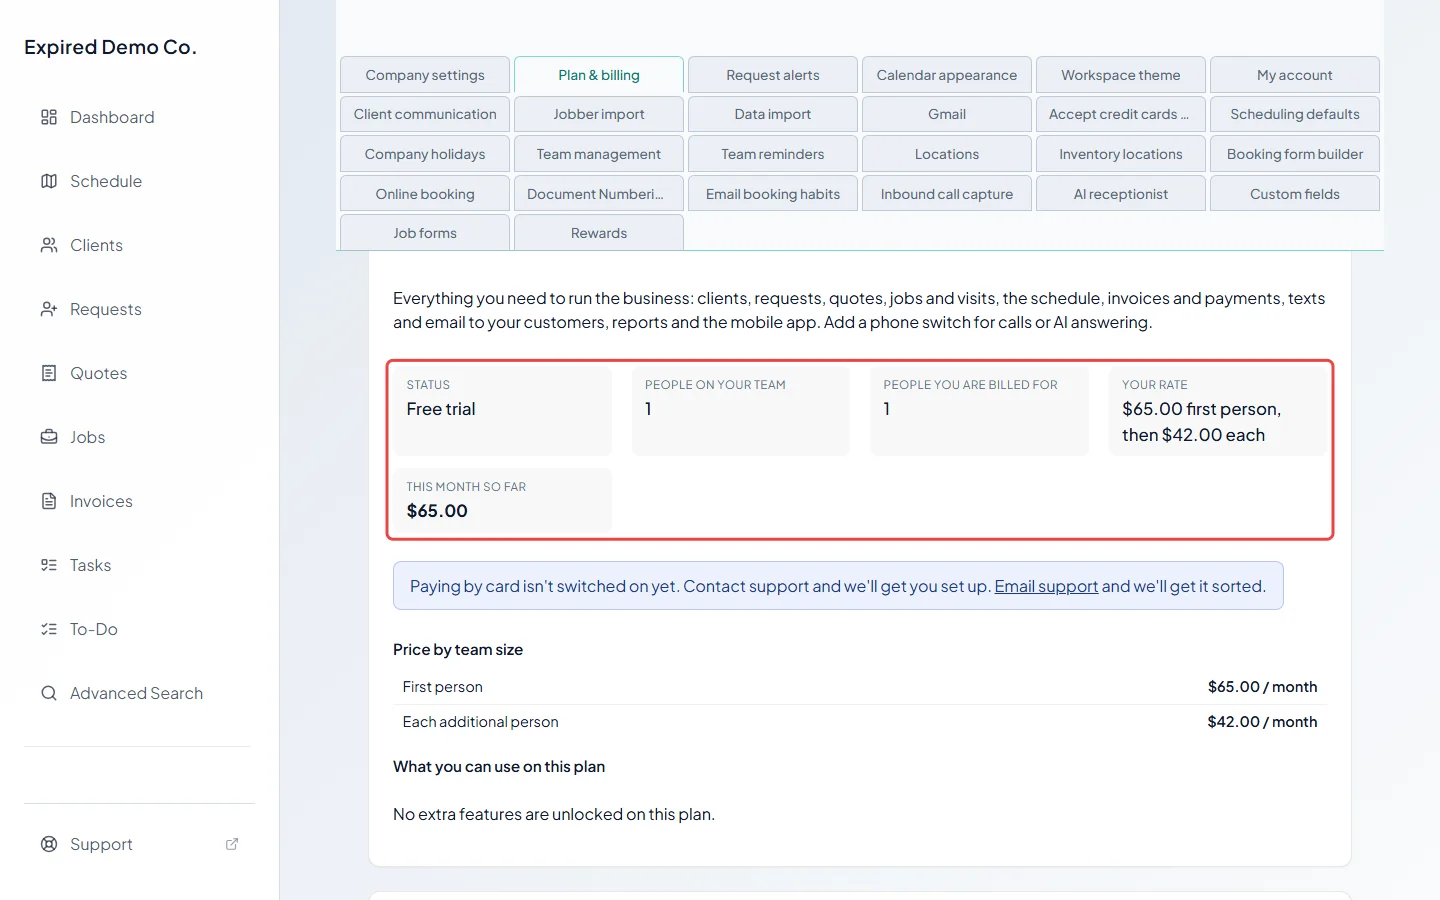Open the Job forms tab

425,233
